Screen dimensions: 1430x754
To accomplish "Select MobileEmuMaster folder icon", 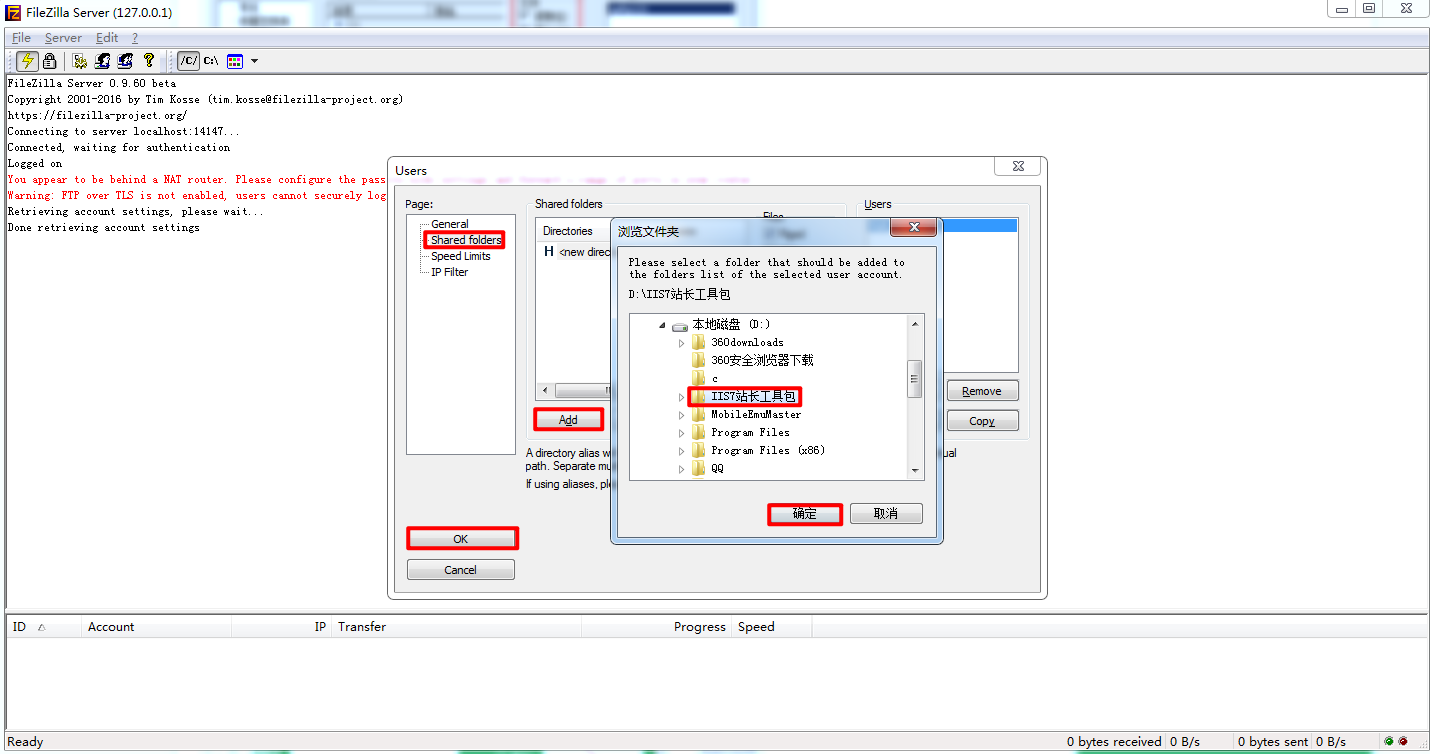I will [699, 414].
